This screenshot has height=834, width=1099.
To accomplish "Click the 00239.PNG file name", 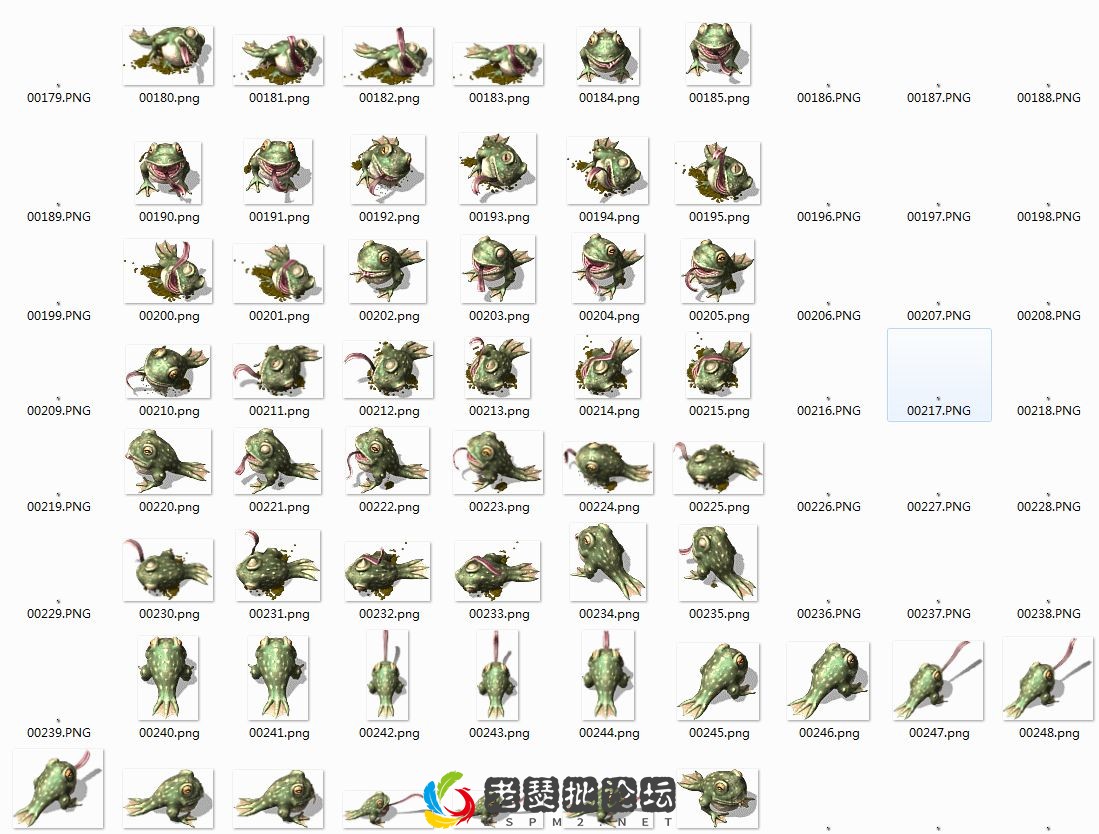I will [x=59, y=732].
